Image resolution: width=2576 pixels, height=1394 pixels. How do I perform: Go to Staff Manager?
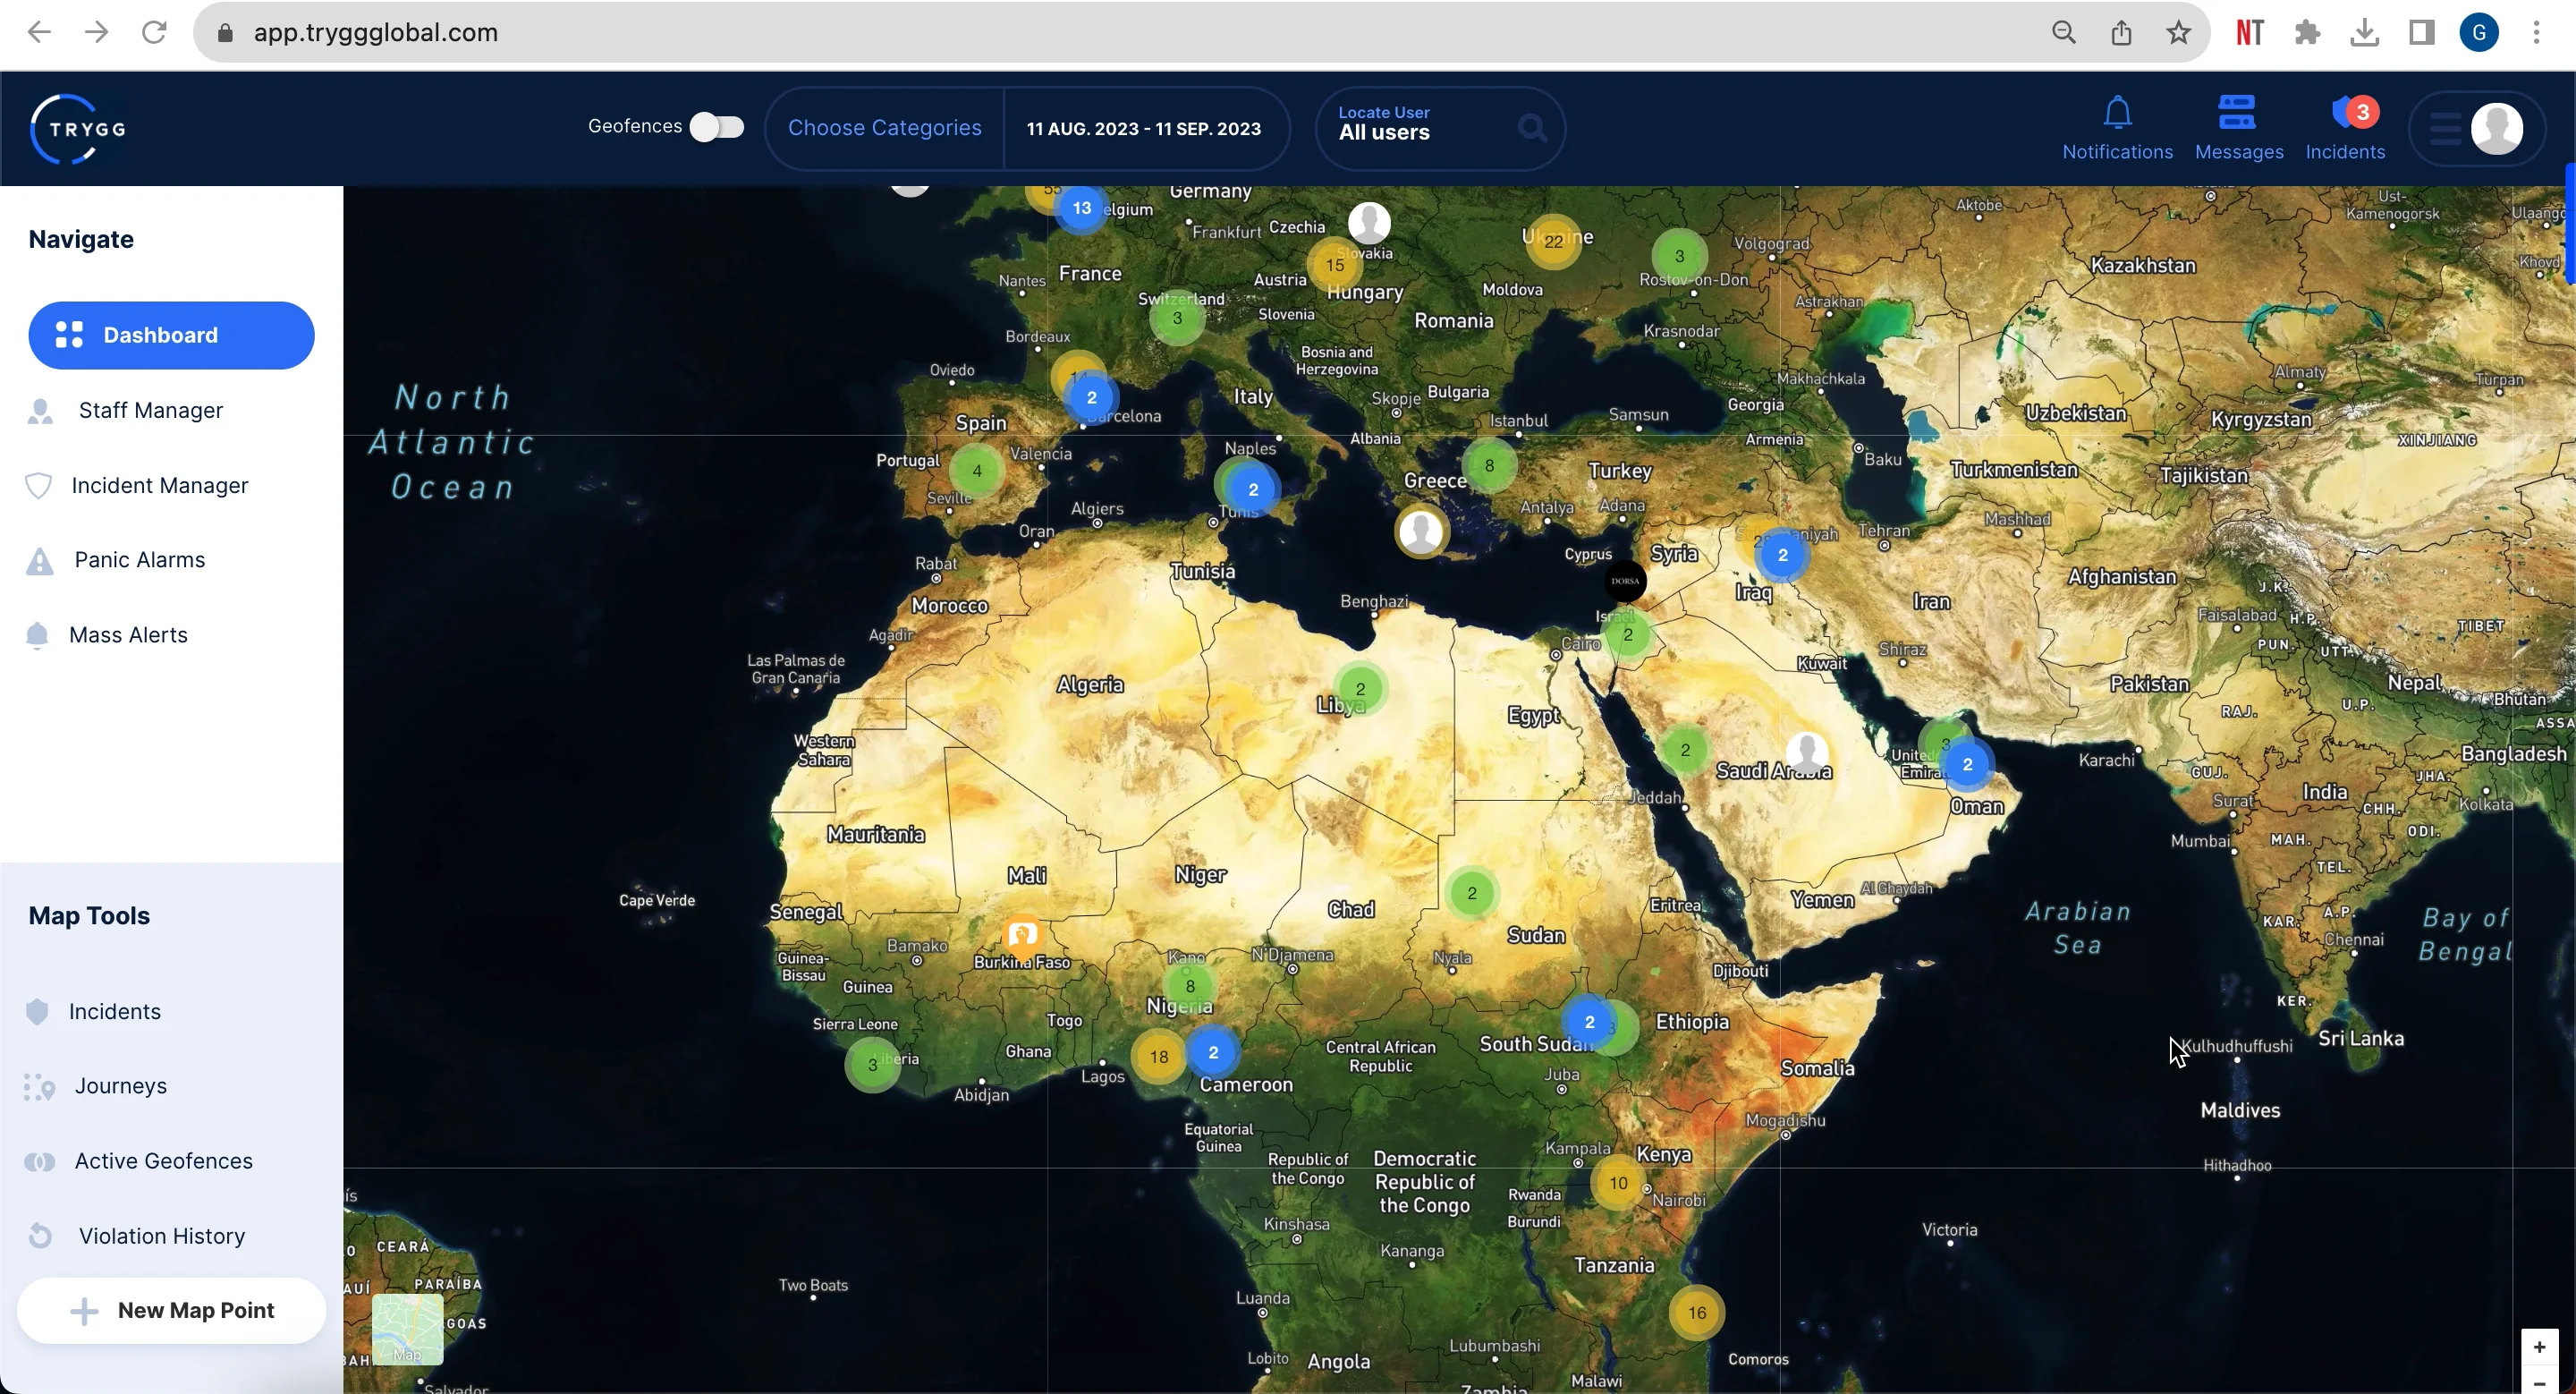[x=150, y=410]
